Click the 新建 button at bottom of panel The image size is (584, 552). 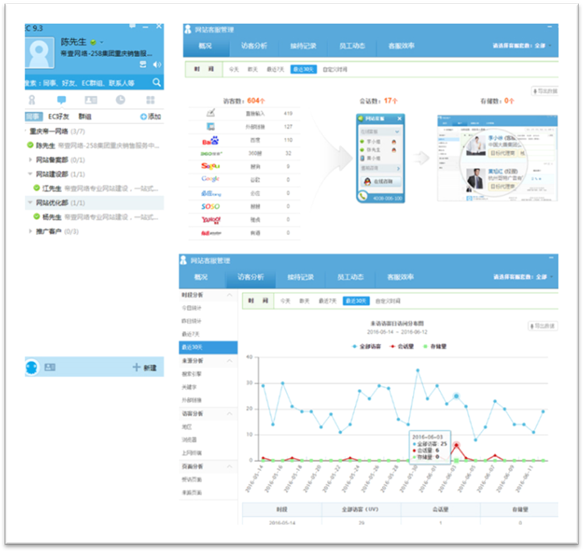(x=145, y=368)
